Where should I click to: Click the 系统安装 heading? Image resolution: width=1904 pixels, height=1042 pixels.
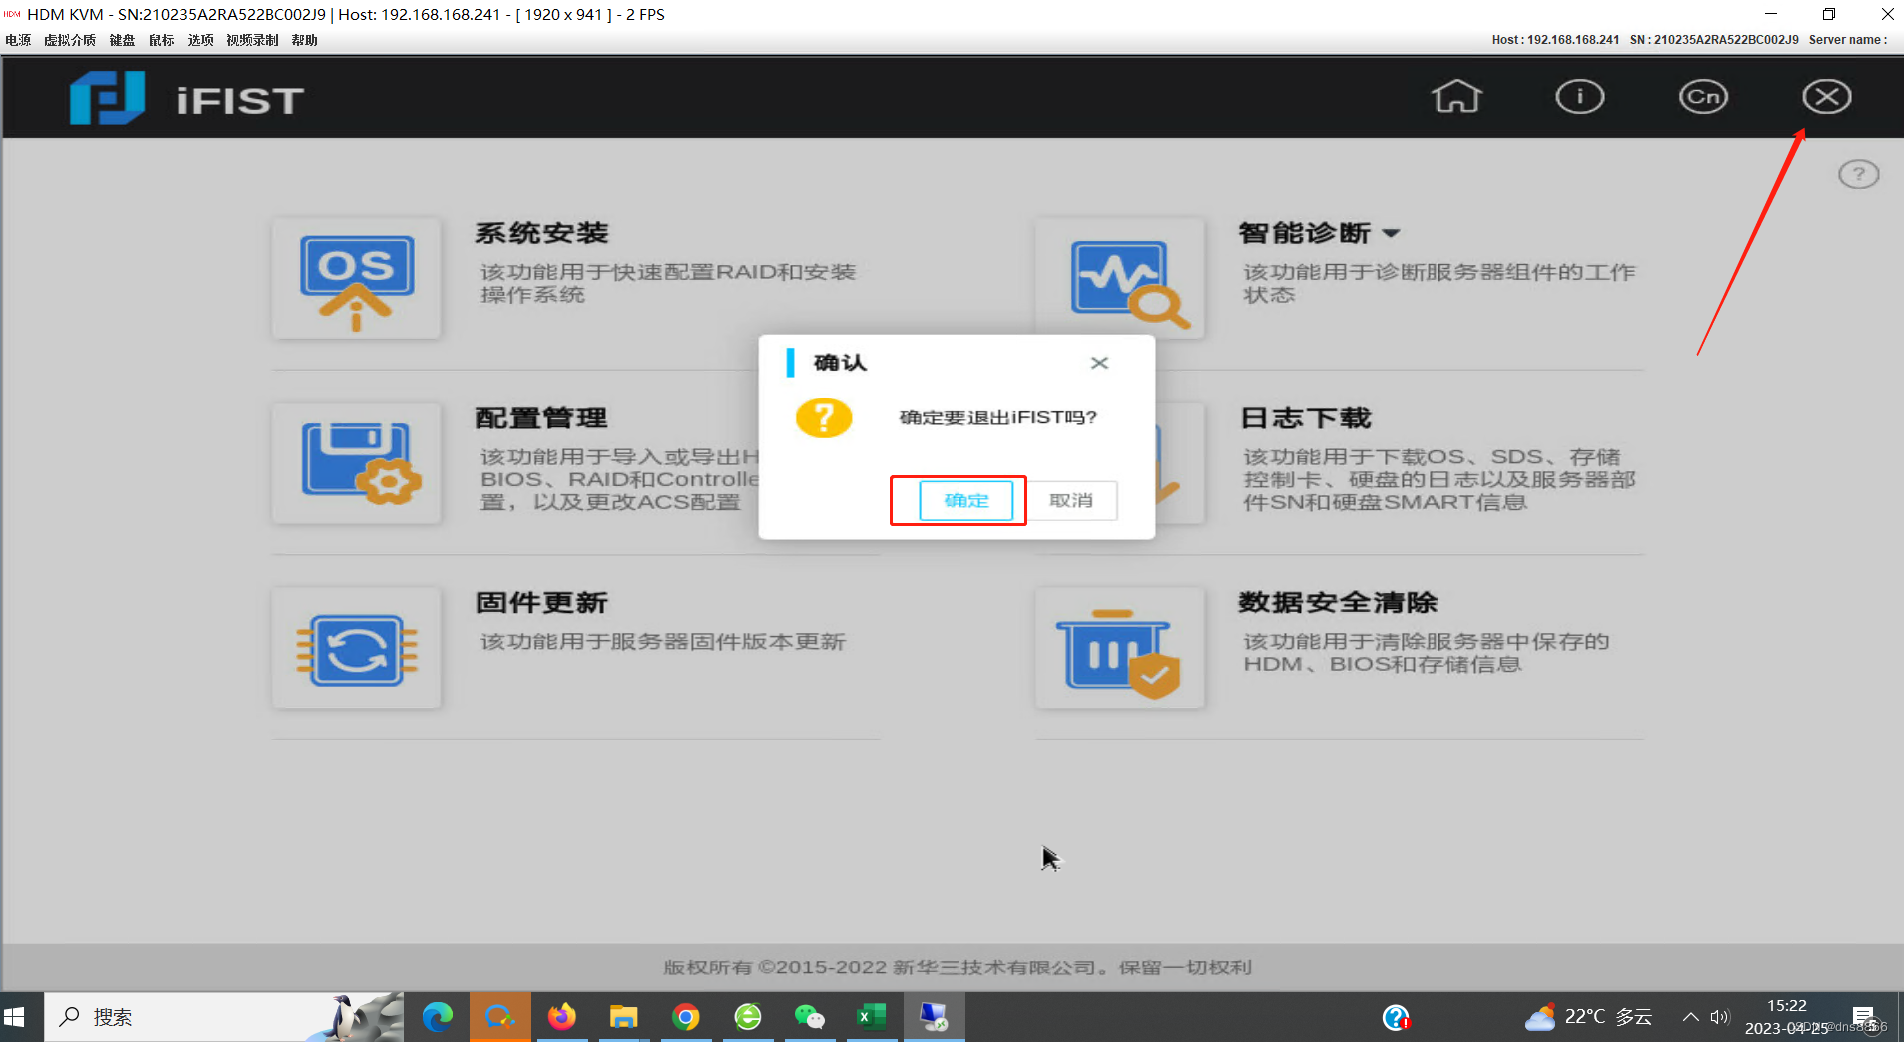click(542, 233)
